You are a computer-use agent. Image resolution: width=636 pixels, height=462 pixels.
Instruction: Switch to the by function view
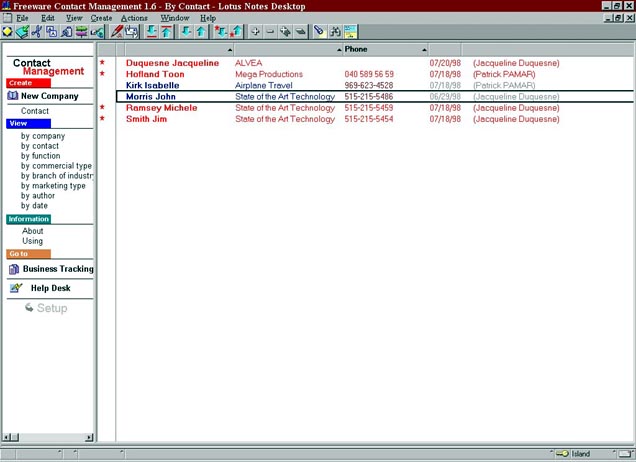(41, 156)
